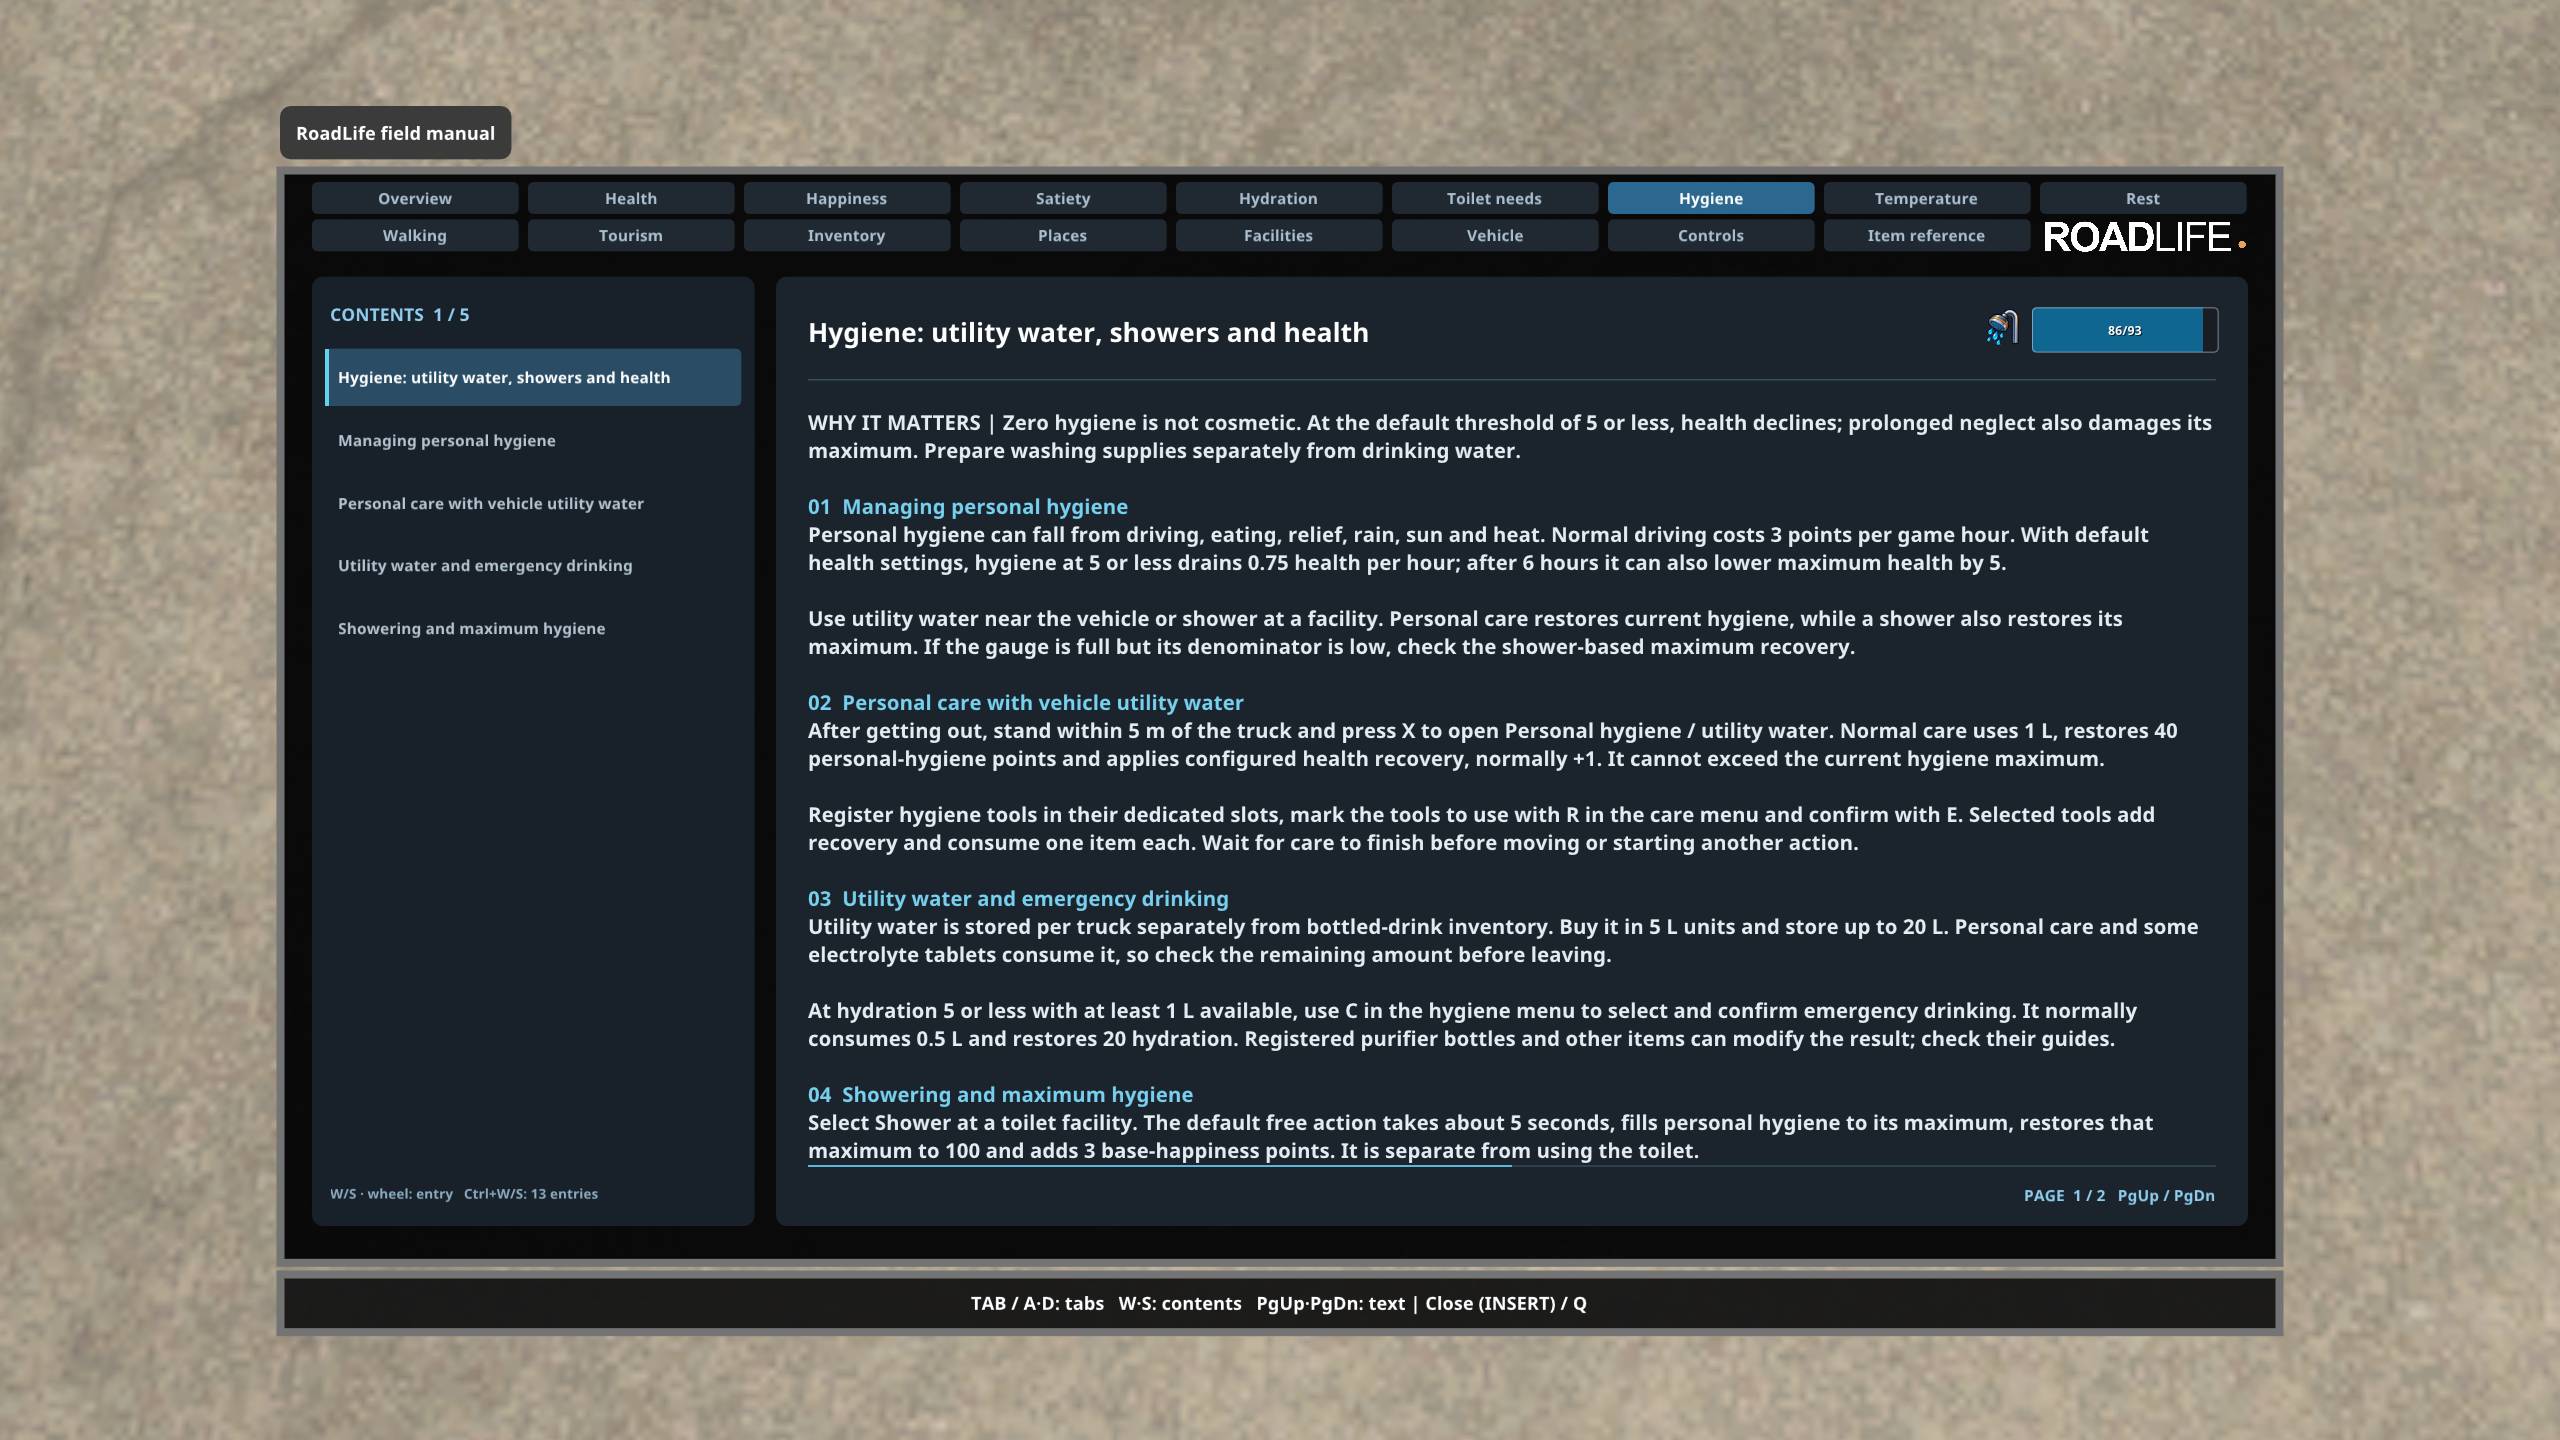Viewport: 2560px width, 1440px height.
Task: Click the RoadLife logo
Action: [2144, 238]
